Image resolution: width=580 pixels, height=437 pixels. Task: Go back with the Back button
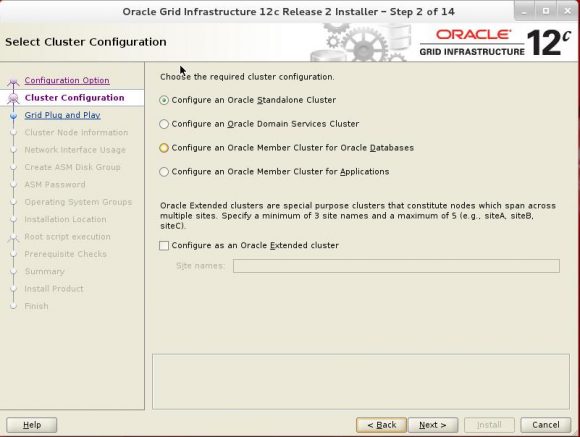pyautogui.click(x=381, y=425)
